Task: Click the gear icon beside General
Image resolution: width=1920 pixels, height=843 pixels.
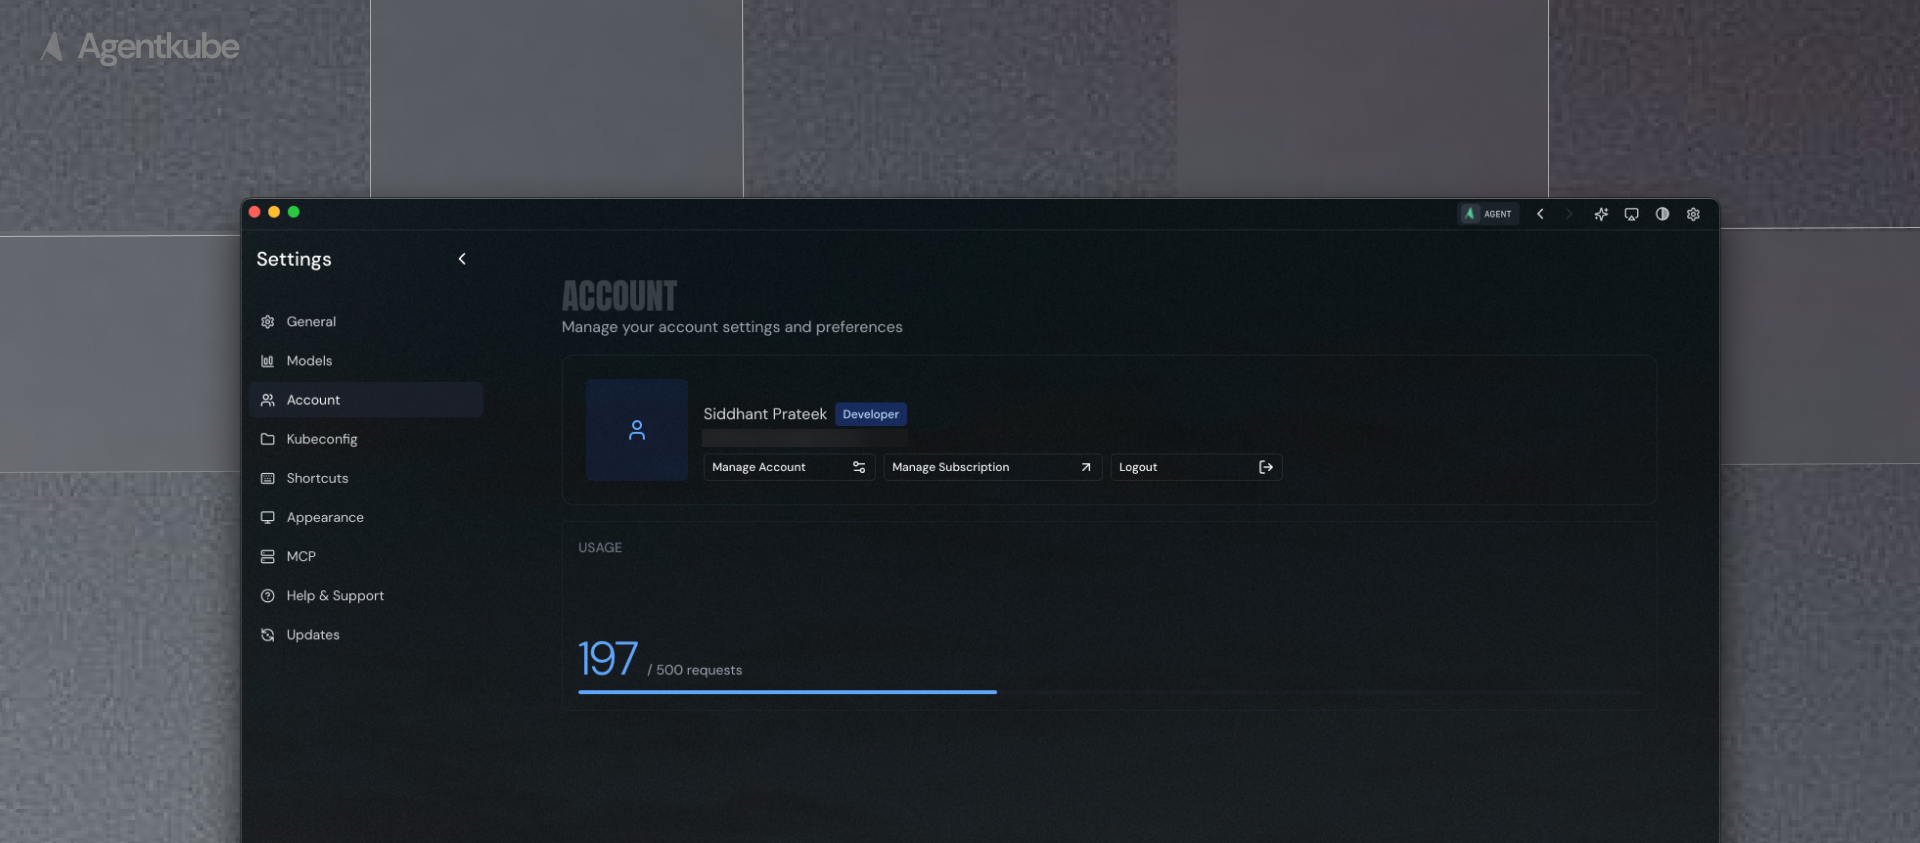Action: click(x=267, y=322)
